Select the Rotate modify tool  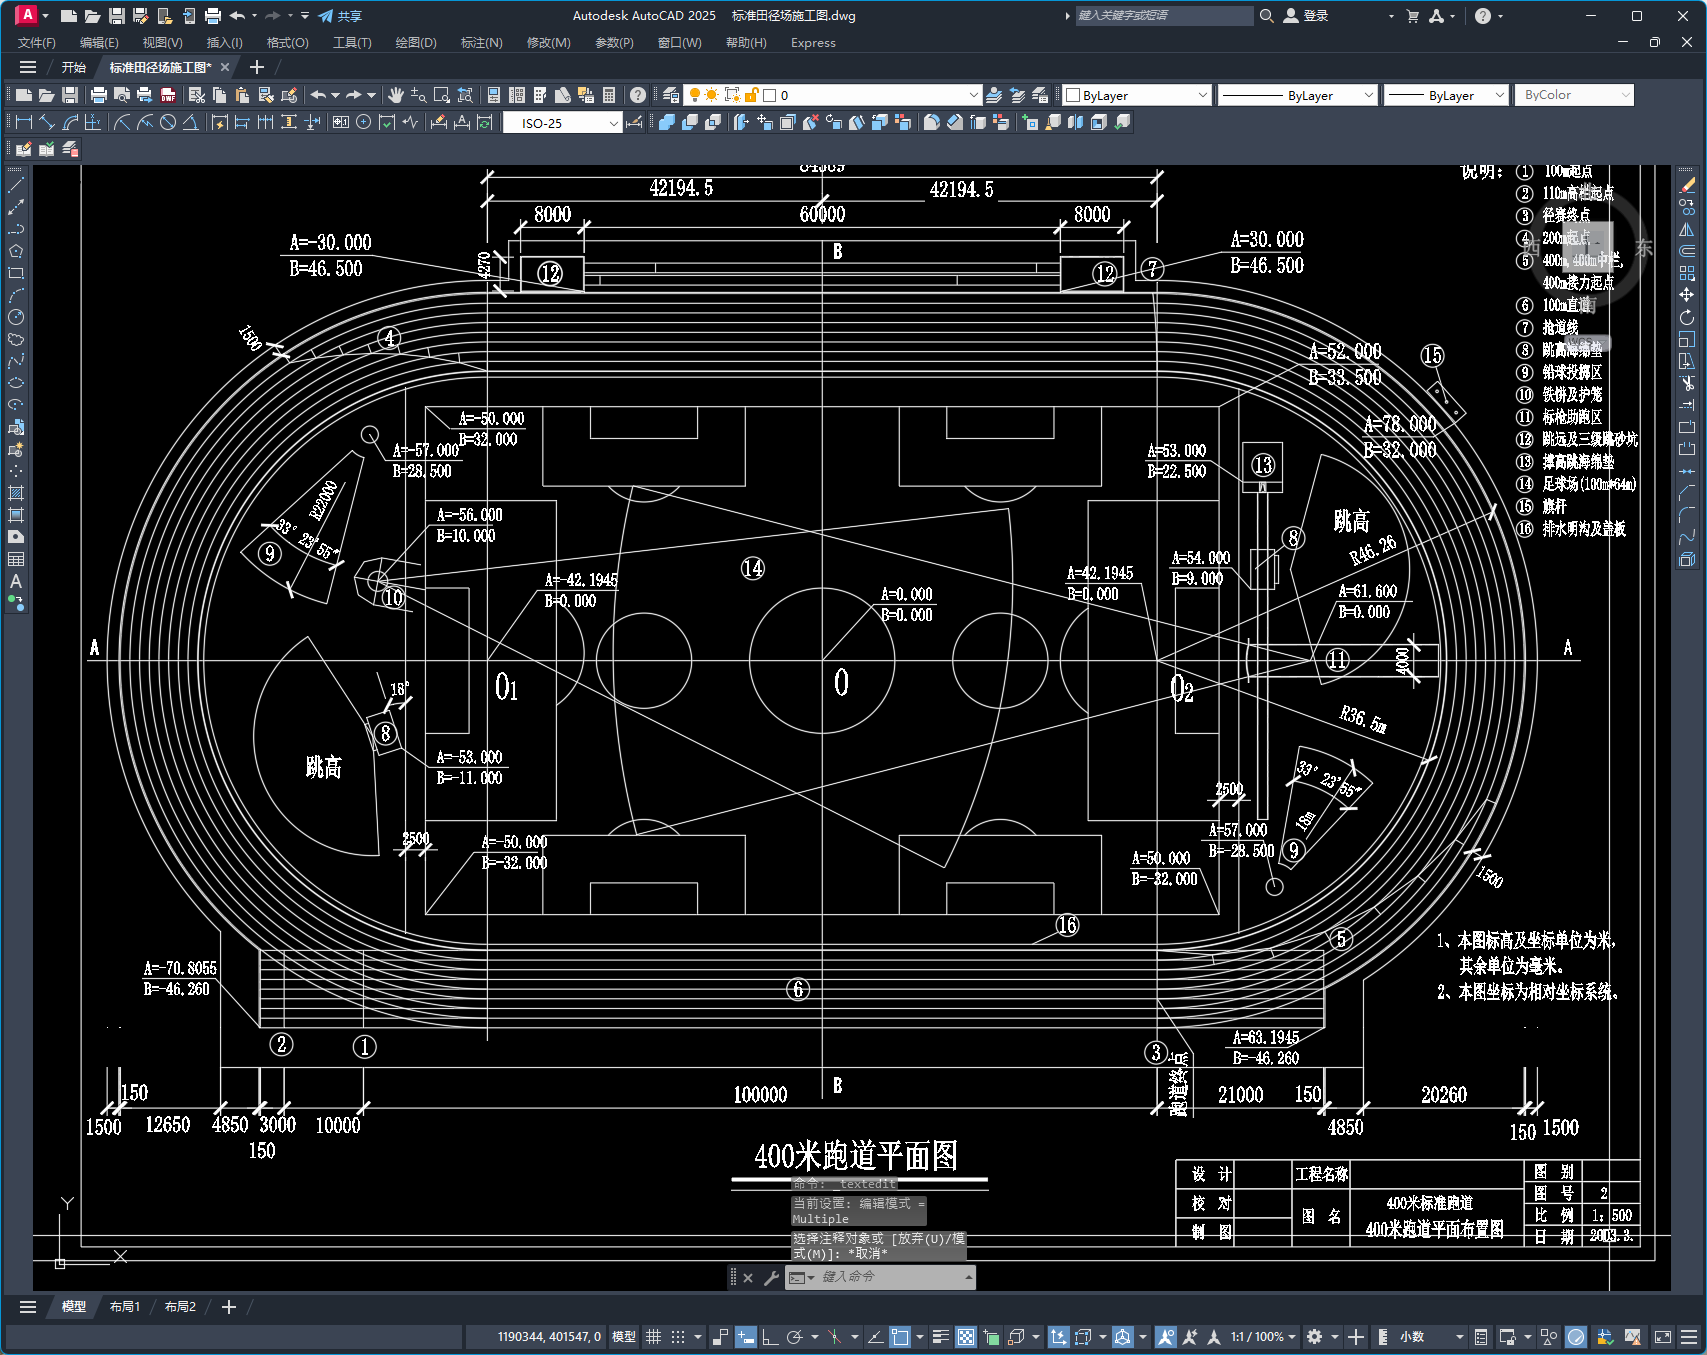[x=1687, y=317]
